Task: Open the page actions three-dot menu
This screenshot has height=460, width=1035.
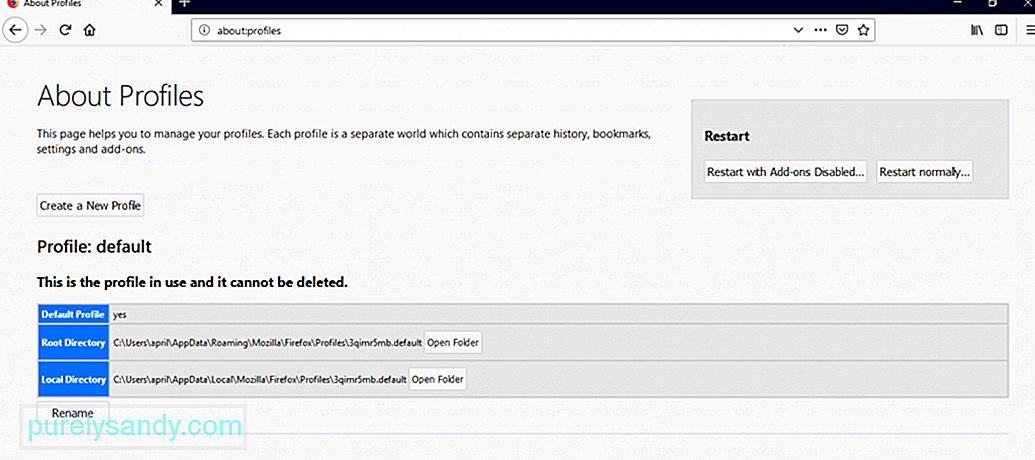Action: click(820, 30)
